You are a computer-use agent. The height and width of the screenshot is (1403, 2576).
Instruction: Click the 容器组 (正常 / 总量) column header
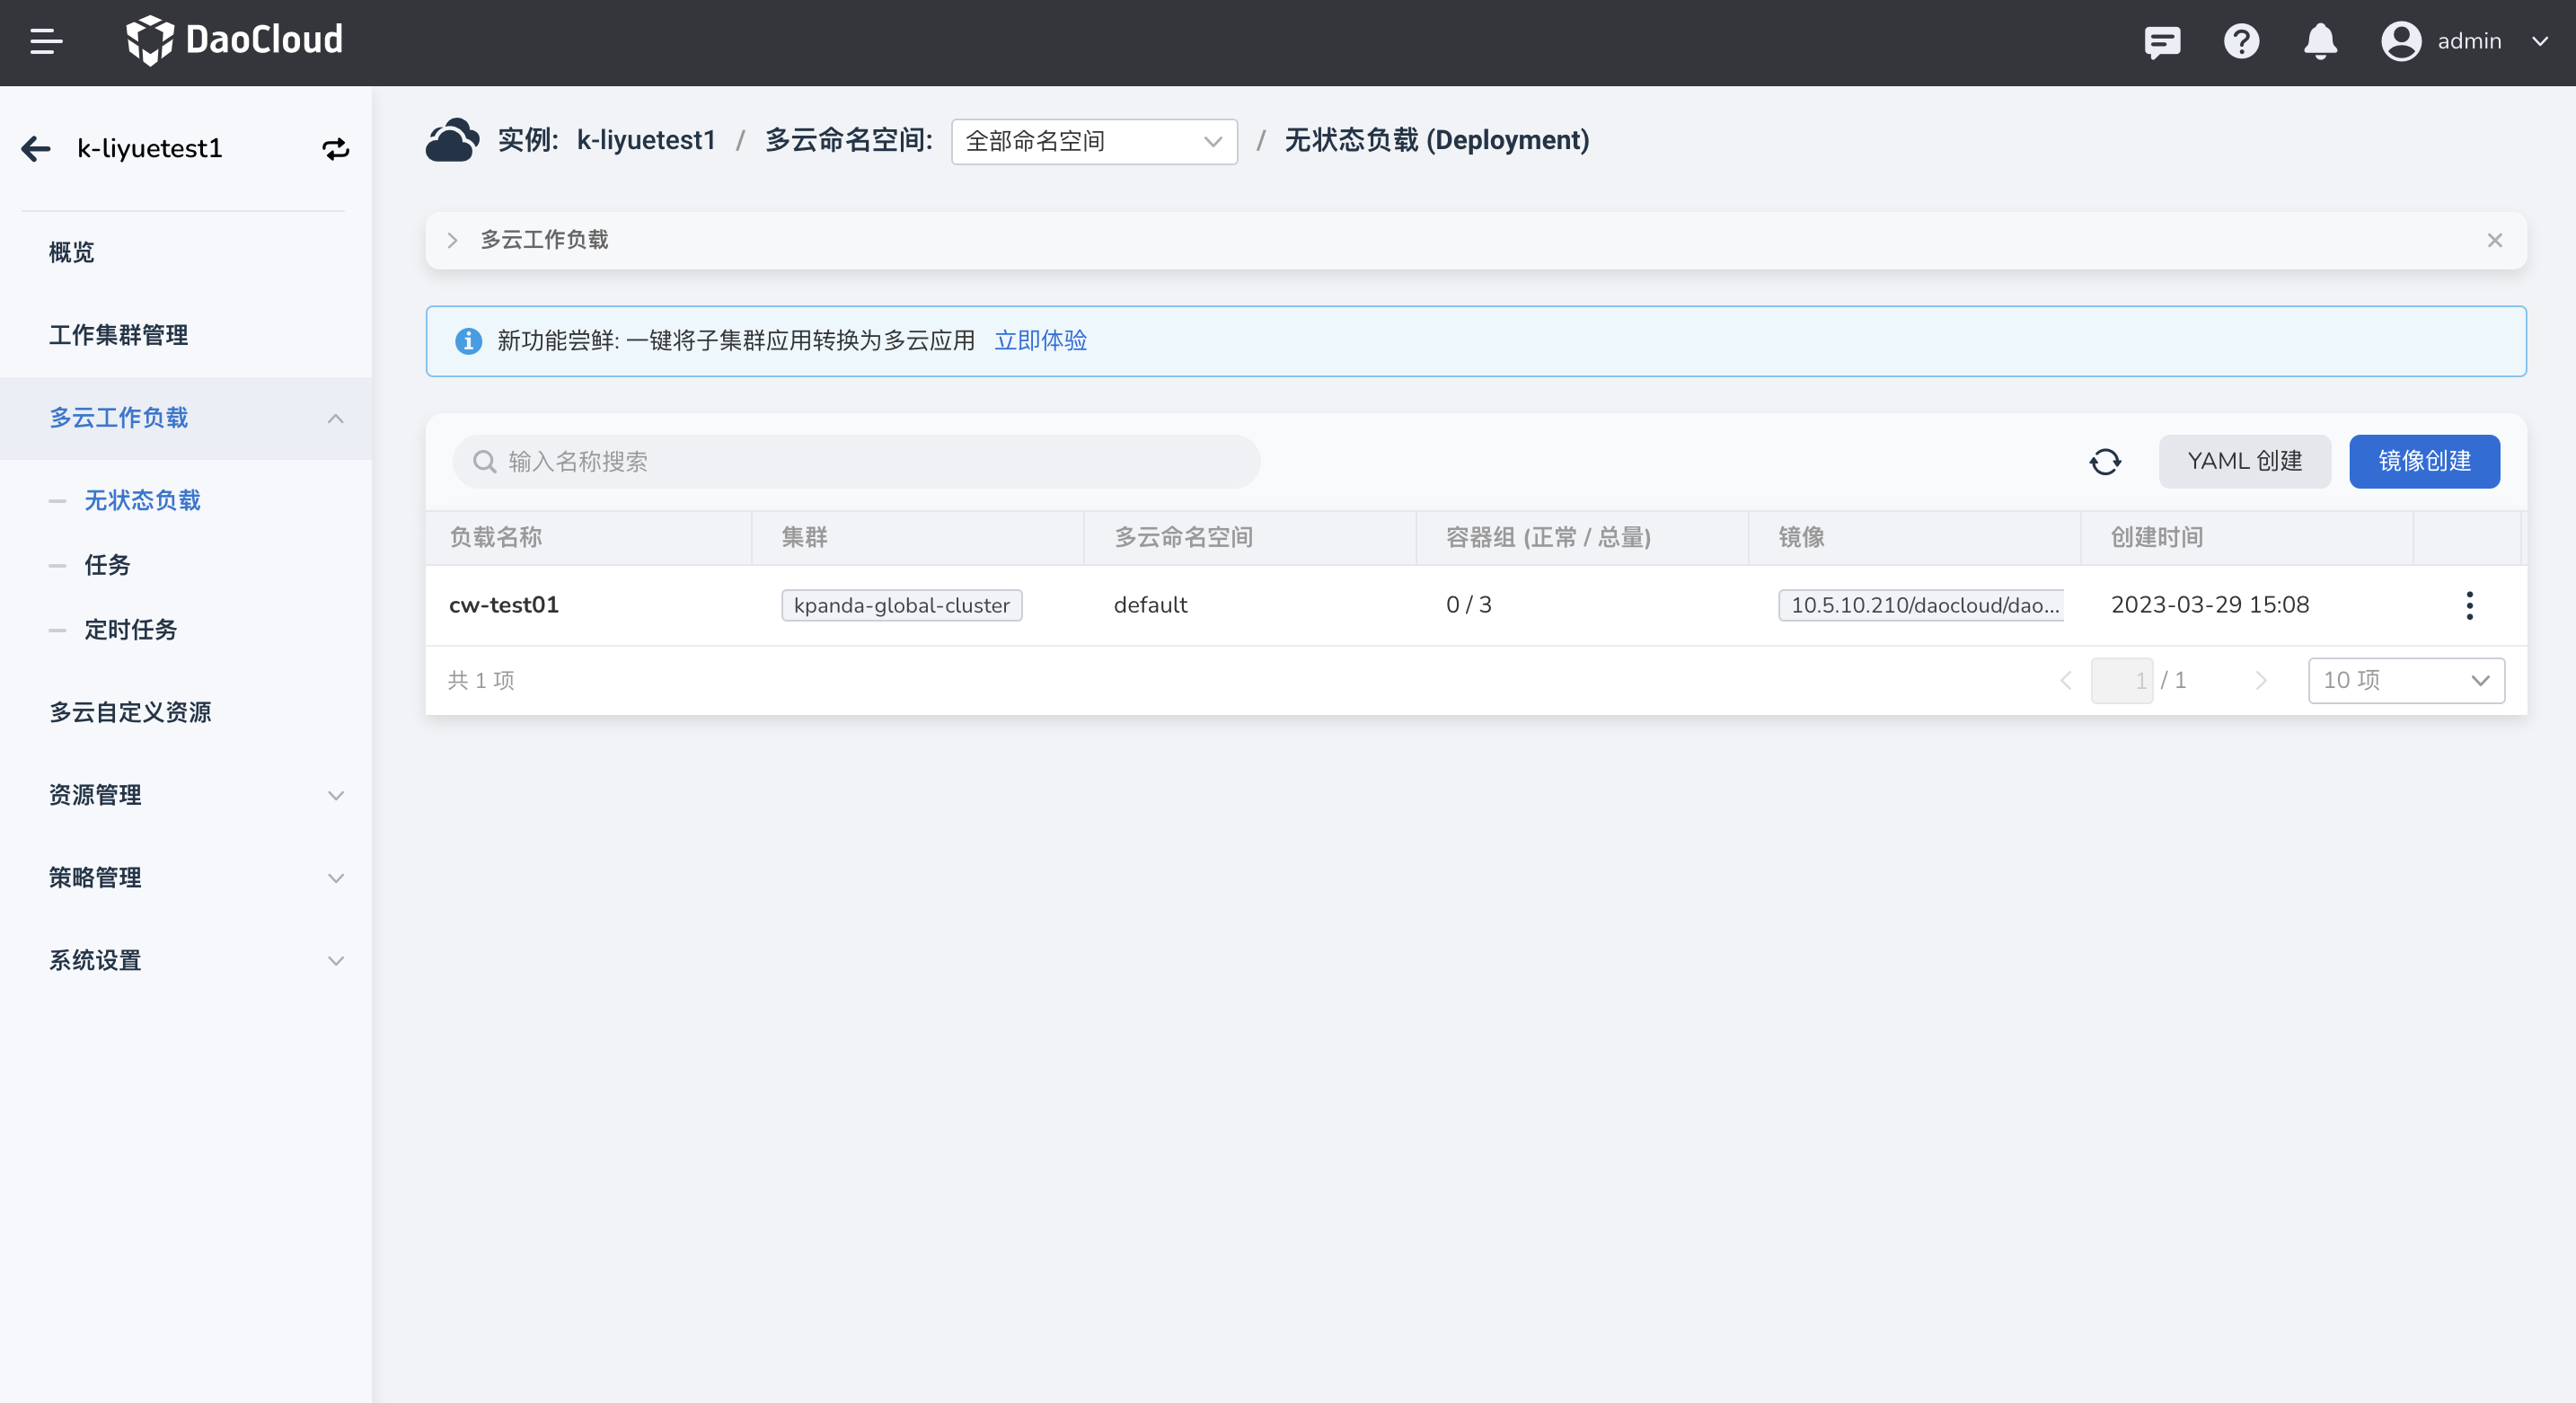click(1548, 537)
